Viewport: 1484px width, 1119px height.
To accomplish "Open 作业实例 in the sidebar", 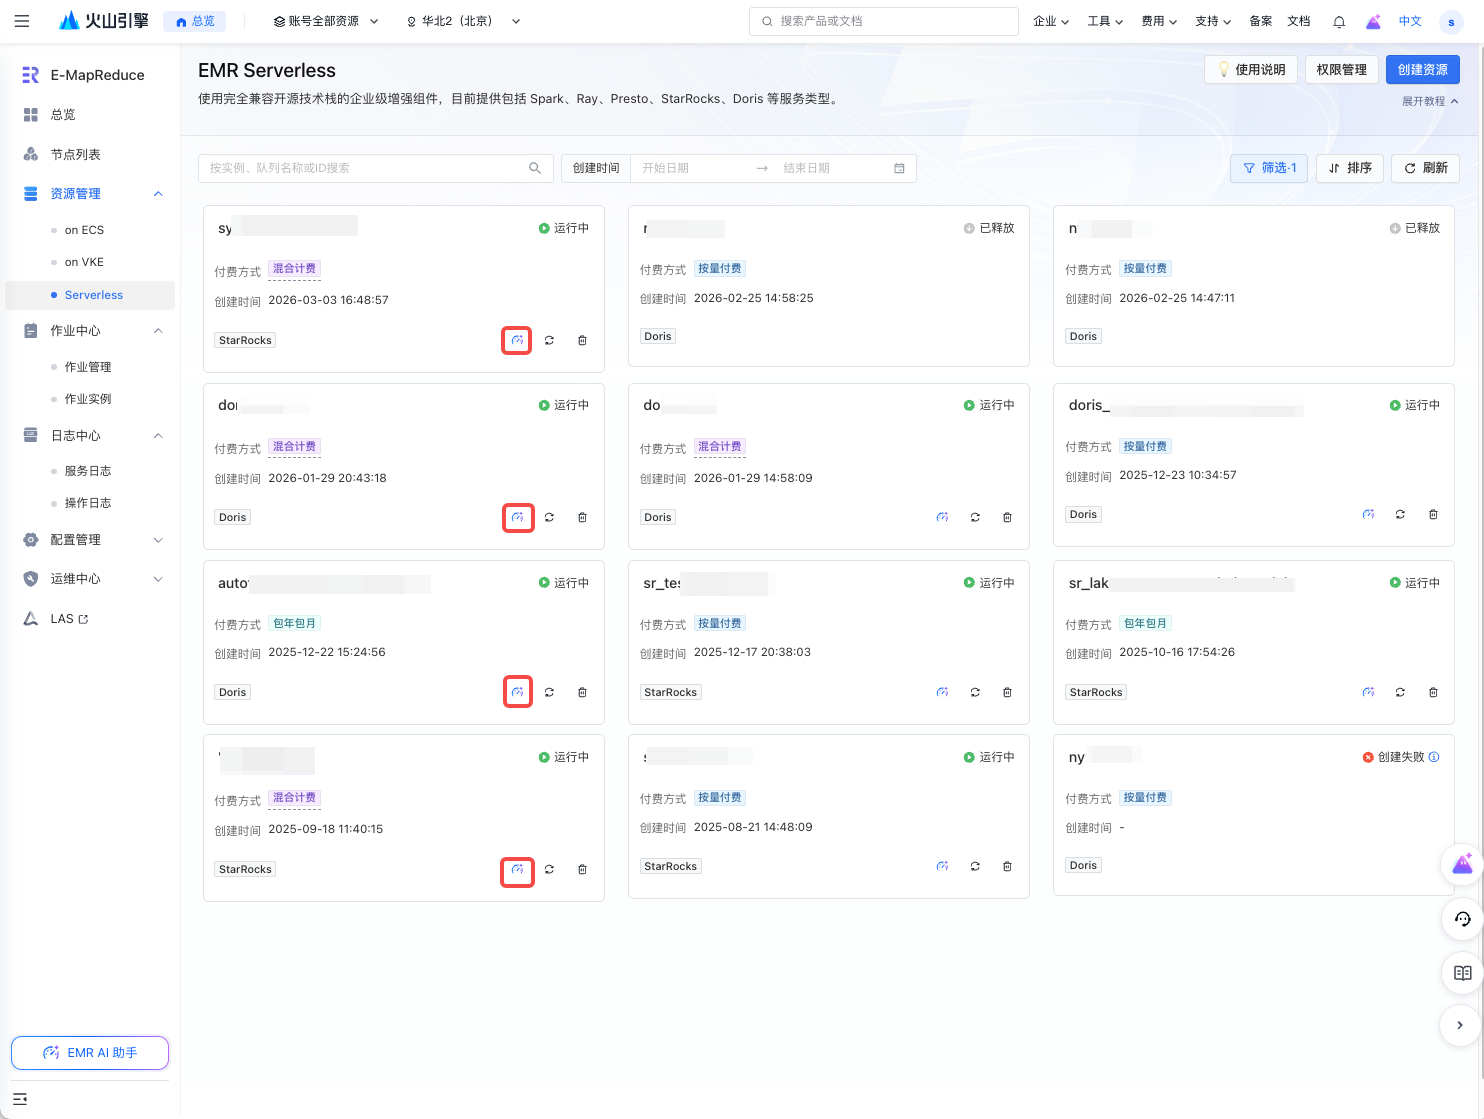I will click(90, 399).
